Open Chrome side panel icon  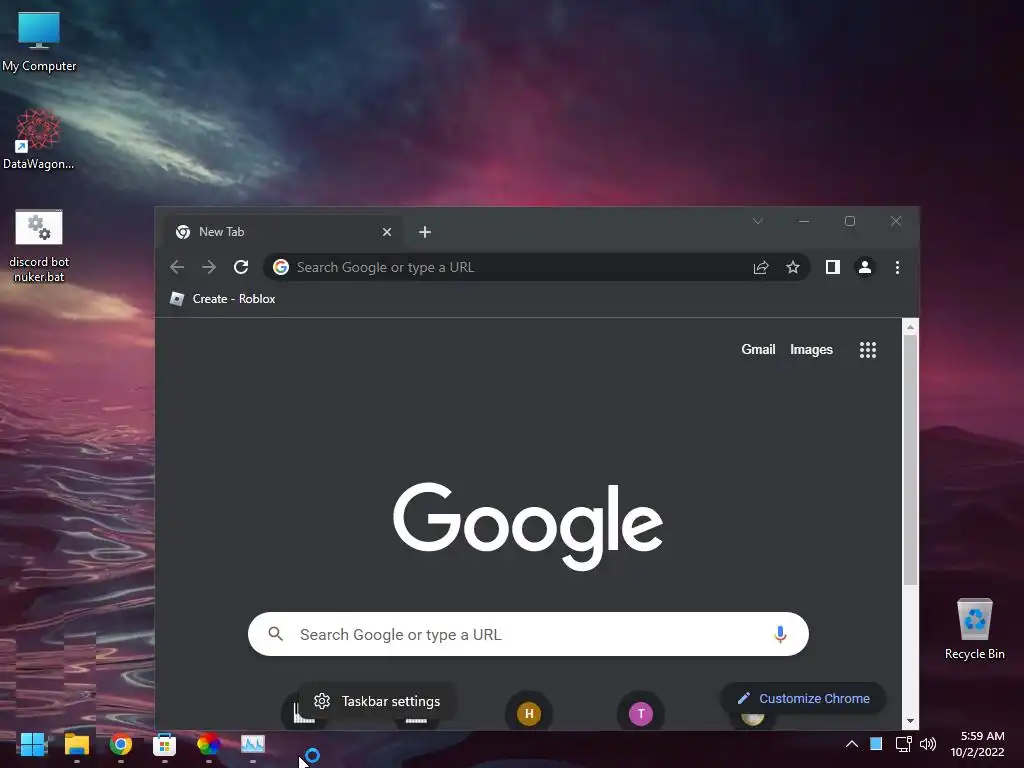click(833, 267)
